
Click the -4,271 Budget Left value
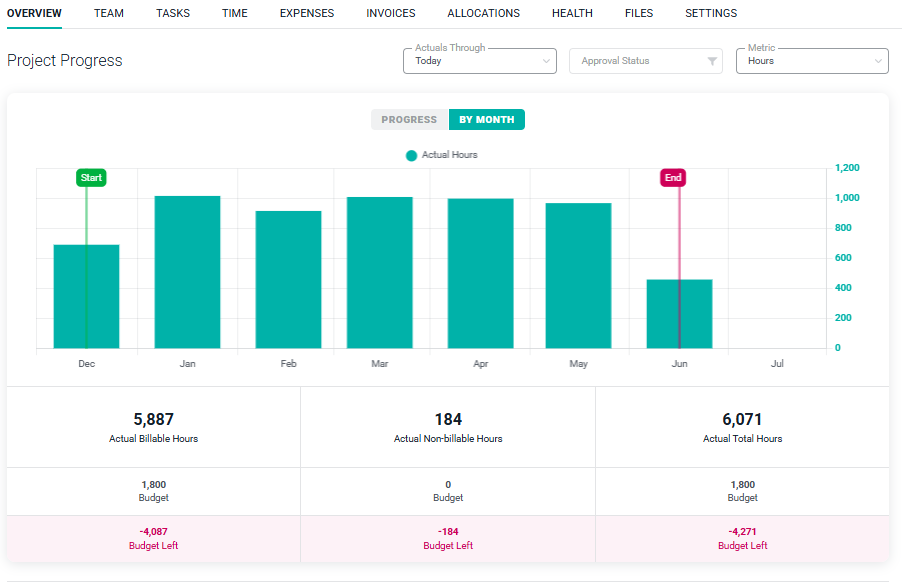(x=743, y=532)
